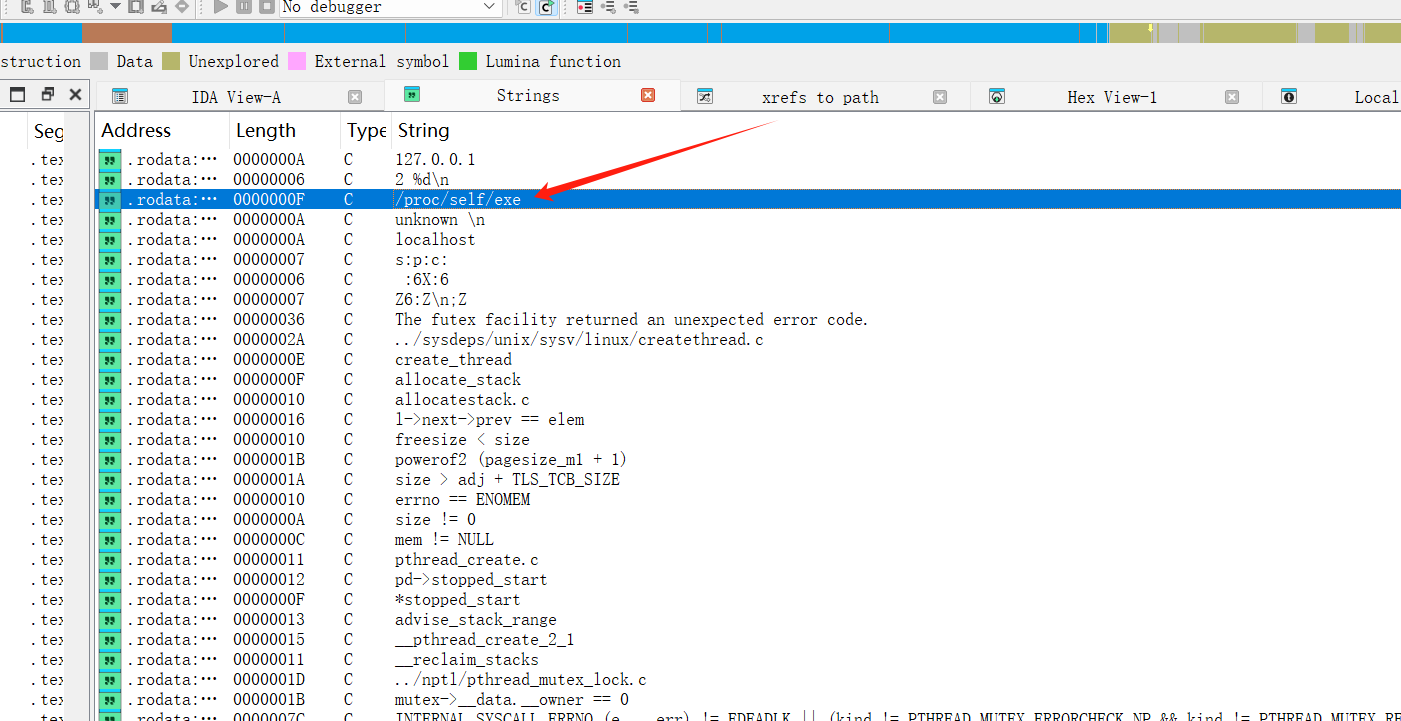1401x721 pixels.
Task: Click the External symbol pink swatch
Action: pos(297,61)
